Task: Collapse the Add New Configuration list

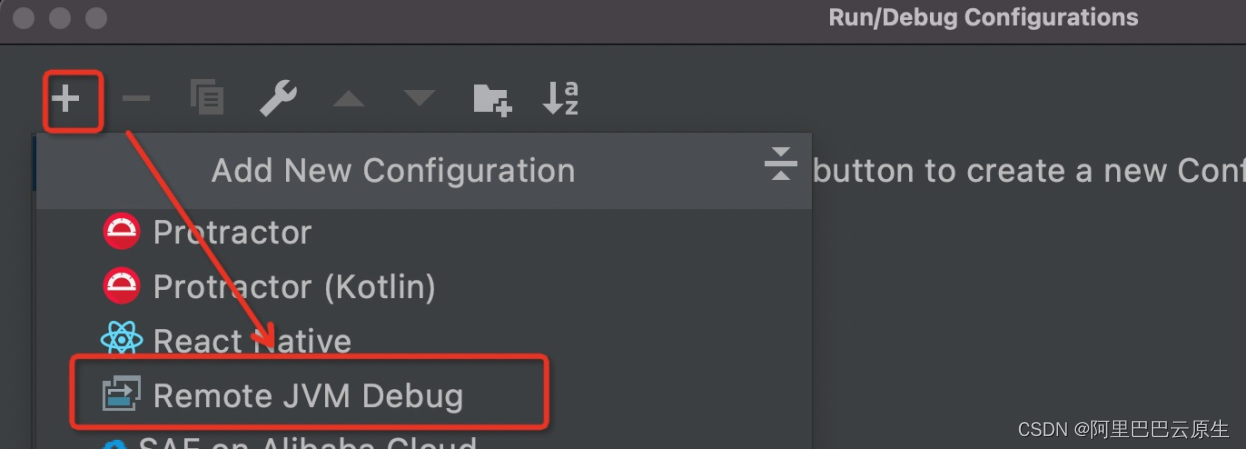Action: tap(780, 163)
